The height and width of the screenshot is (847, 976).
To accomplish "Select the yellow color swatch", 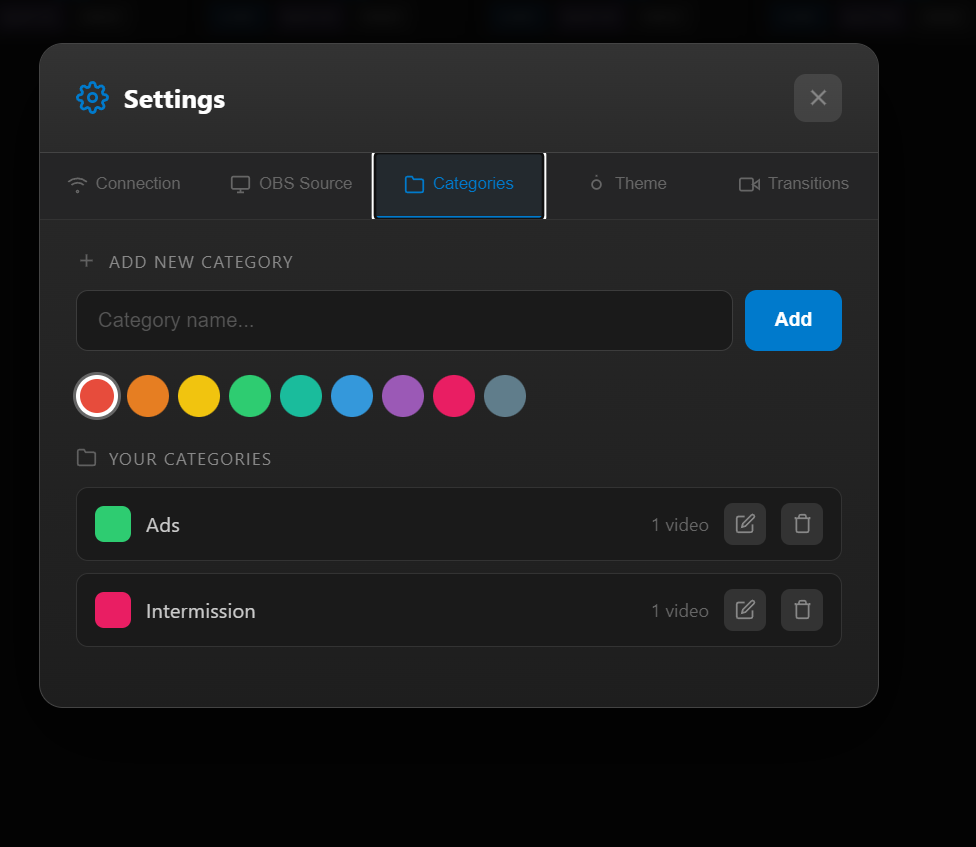I will coord(199,396).
